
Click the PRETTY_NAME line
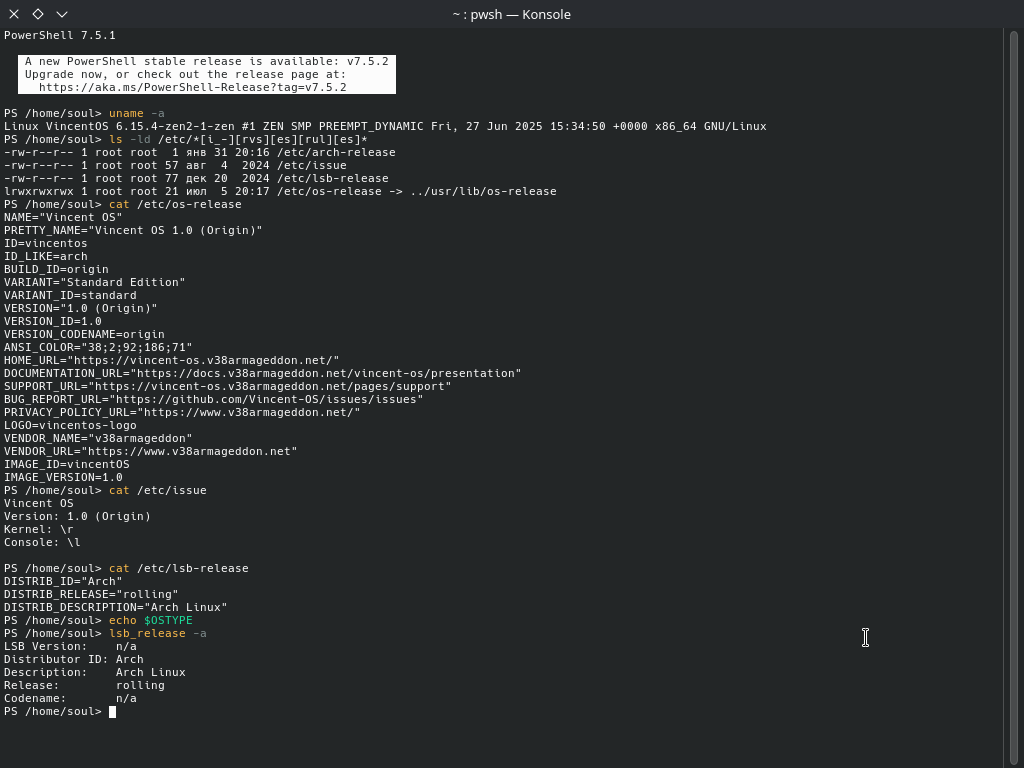[133, 231]
